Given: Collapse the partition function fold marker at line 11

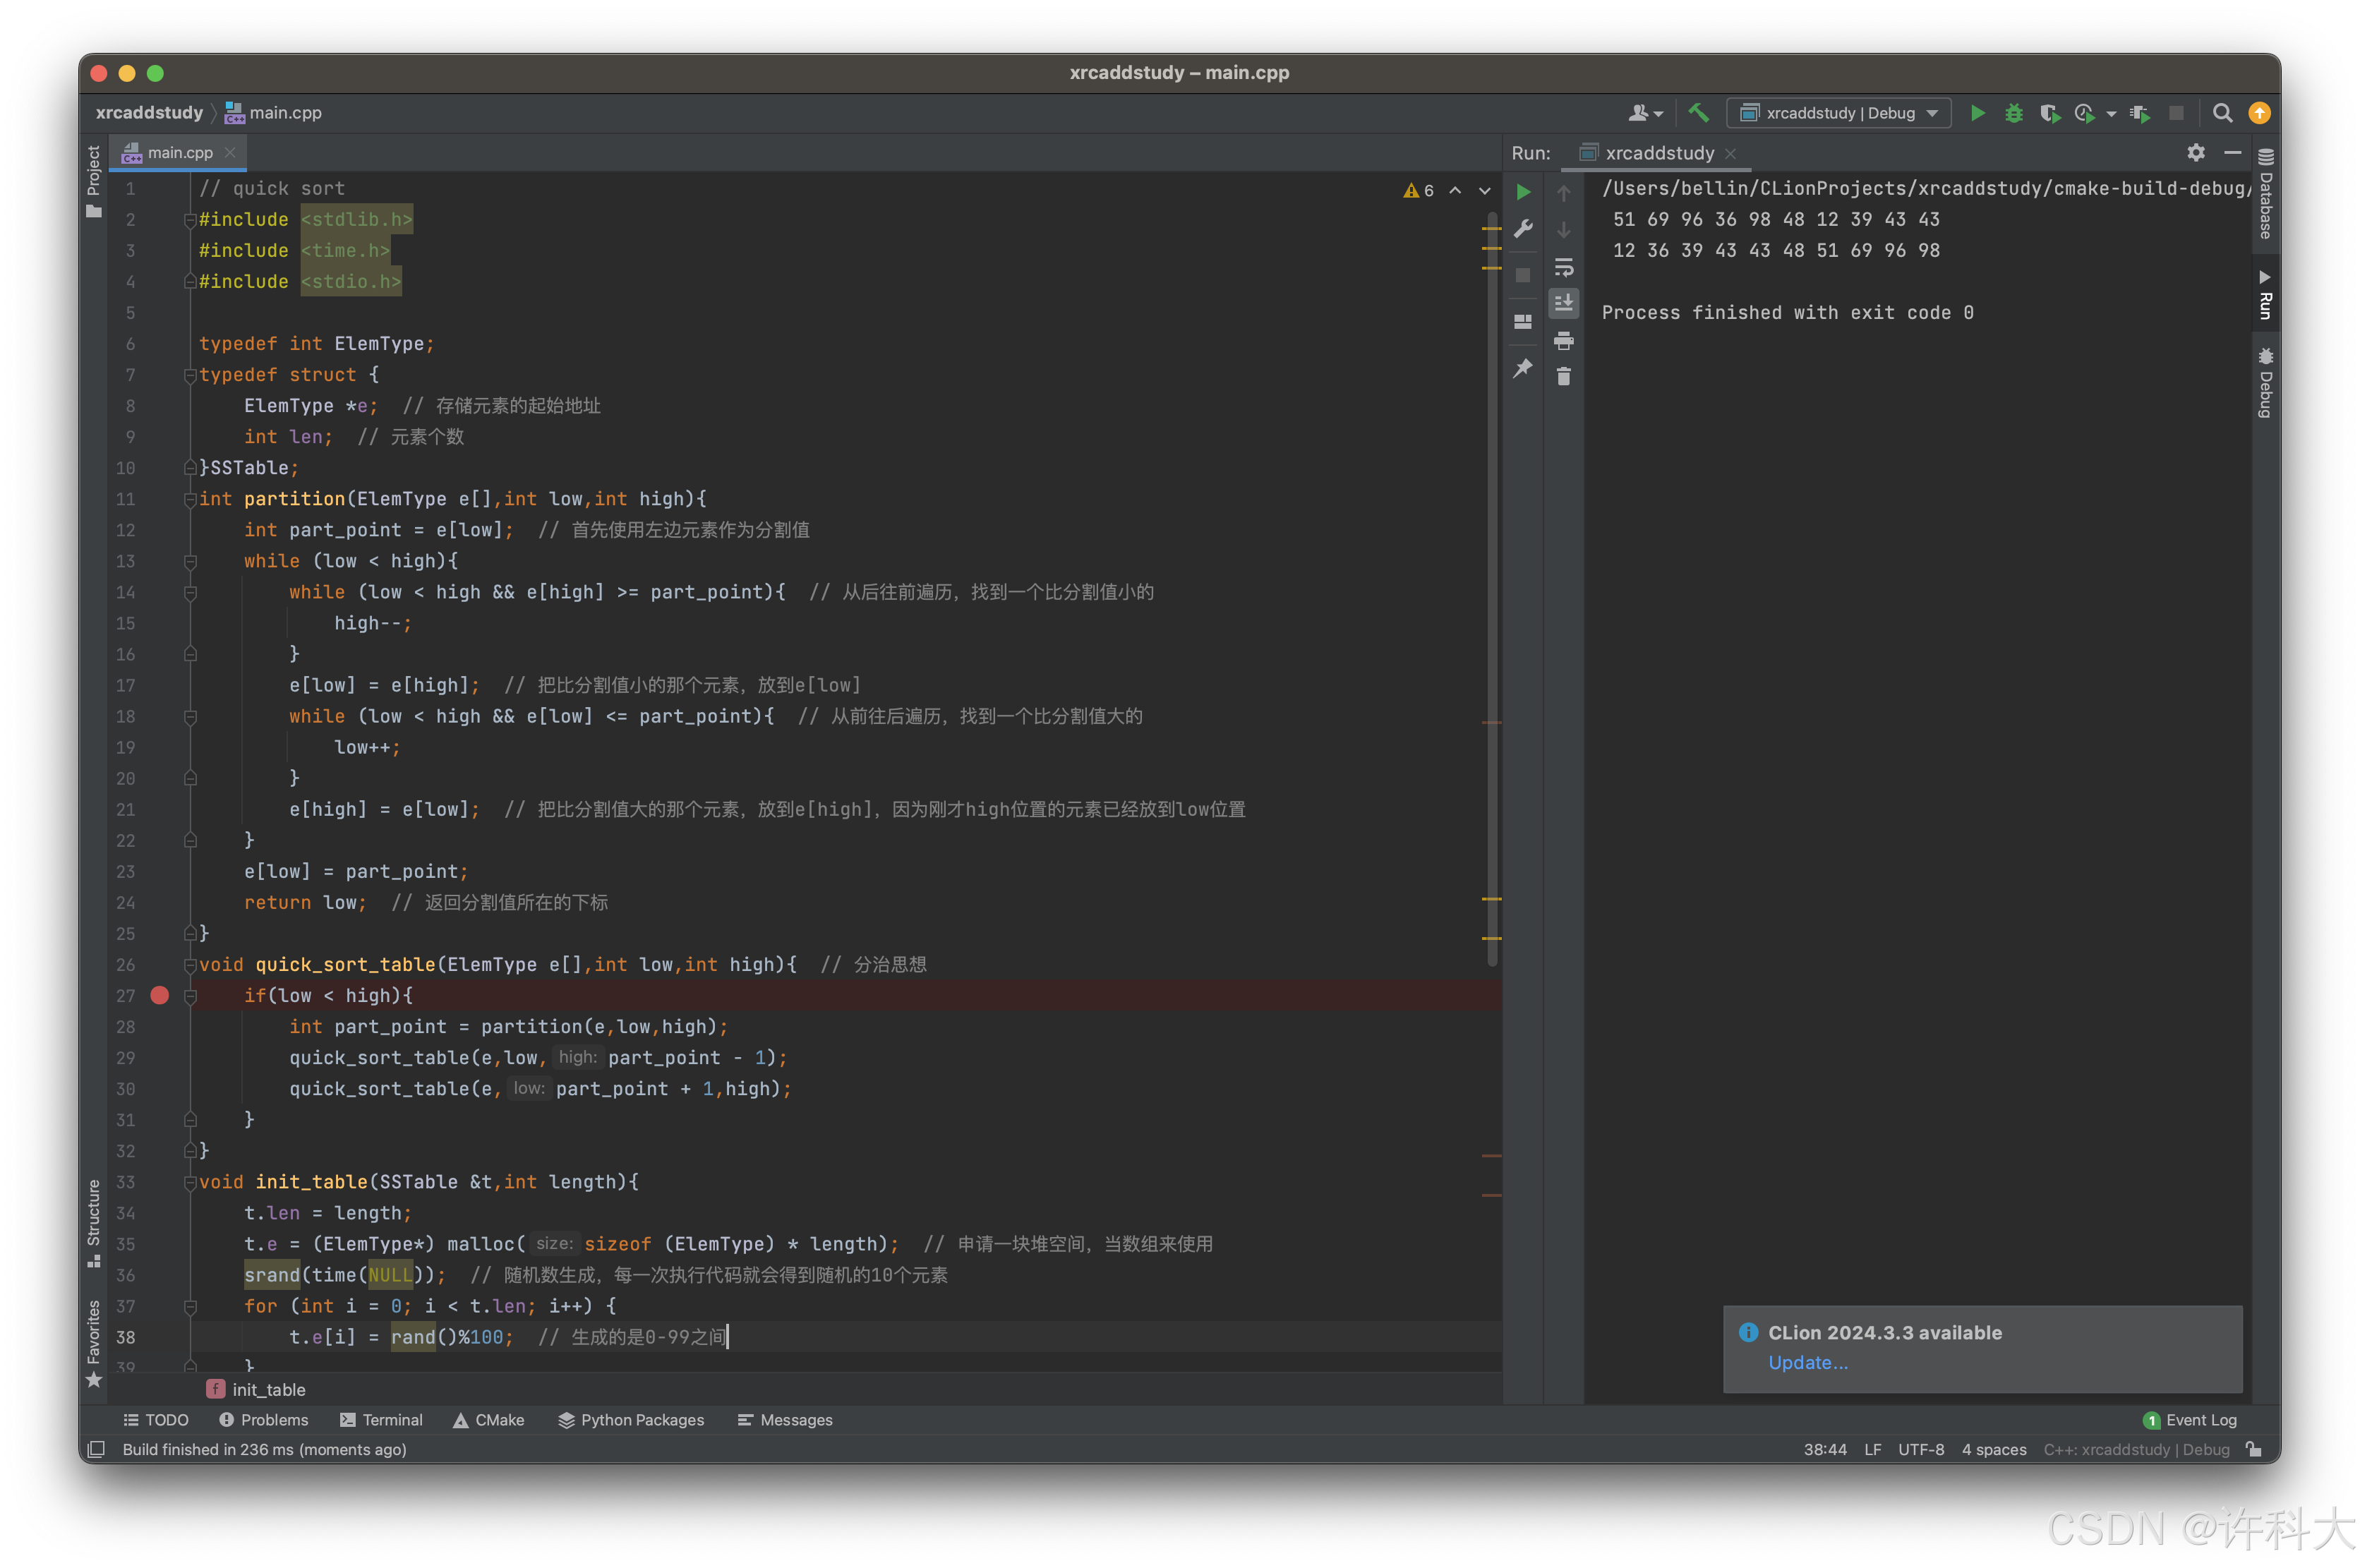Looking at the screenshot, I should (190, 499).
